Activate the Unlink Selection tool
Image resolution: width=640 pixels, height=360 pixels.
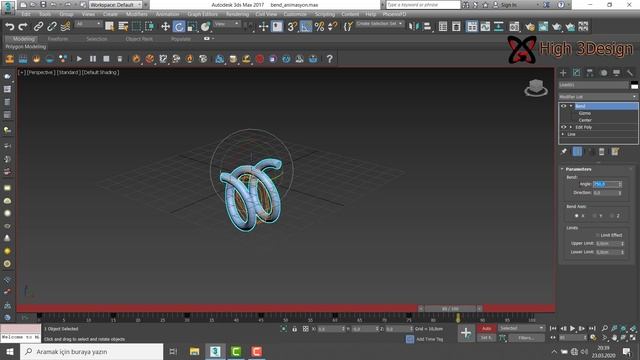(52, 27)
